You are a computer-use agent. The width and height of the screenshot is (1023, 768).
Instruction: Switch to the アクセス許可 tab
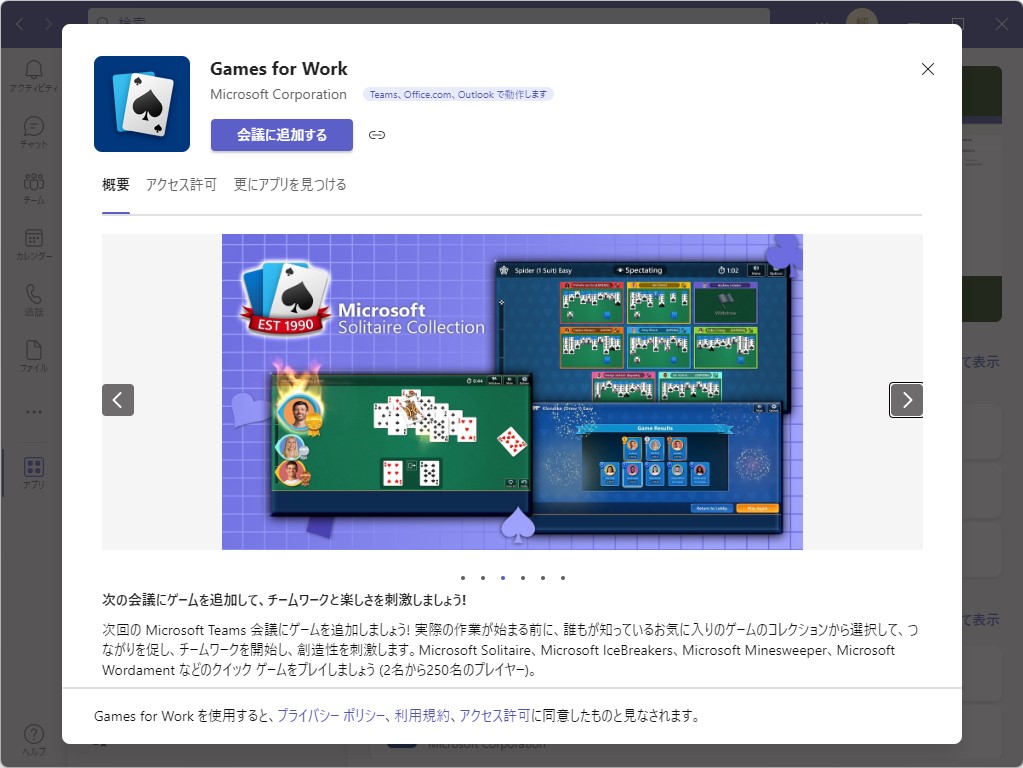182,185
